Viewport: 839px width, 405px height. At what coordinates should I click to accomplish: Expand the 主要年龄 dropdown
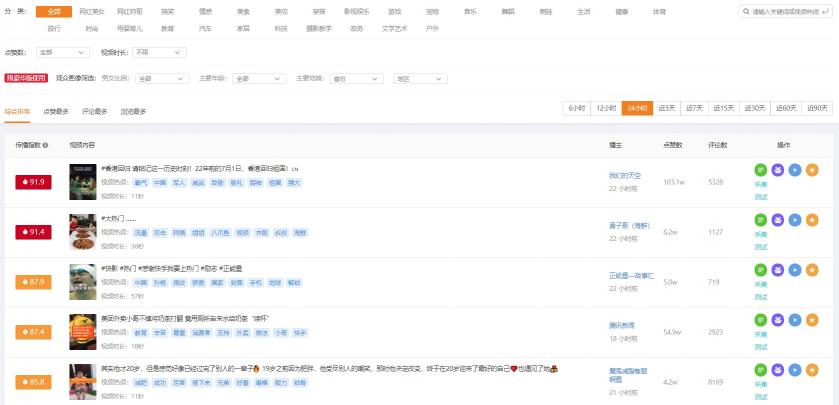(x=259, y=79)
